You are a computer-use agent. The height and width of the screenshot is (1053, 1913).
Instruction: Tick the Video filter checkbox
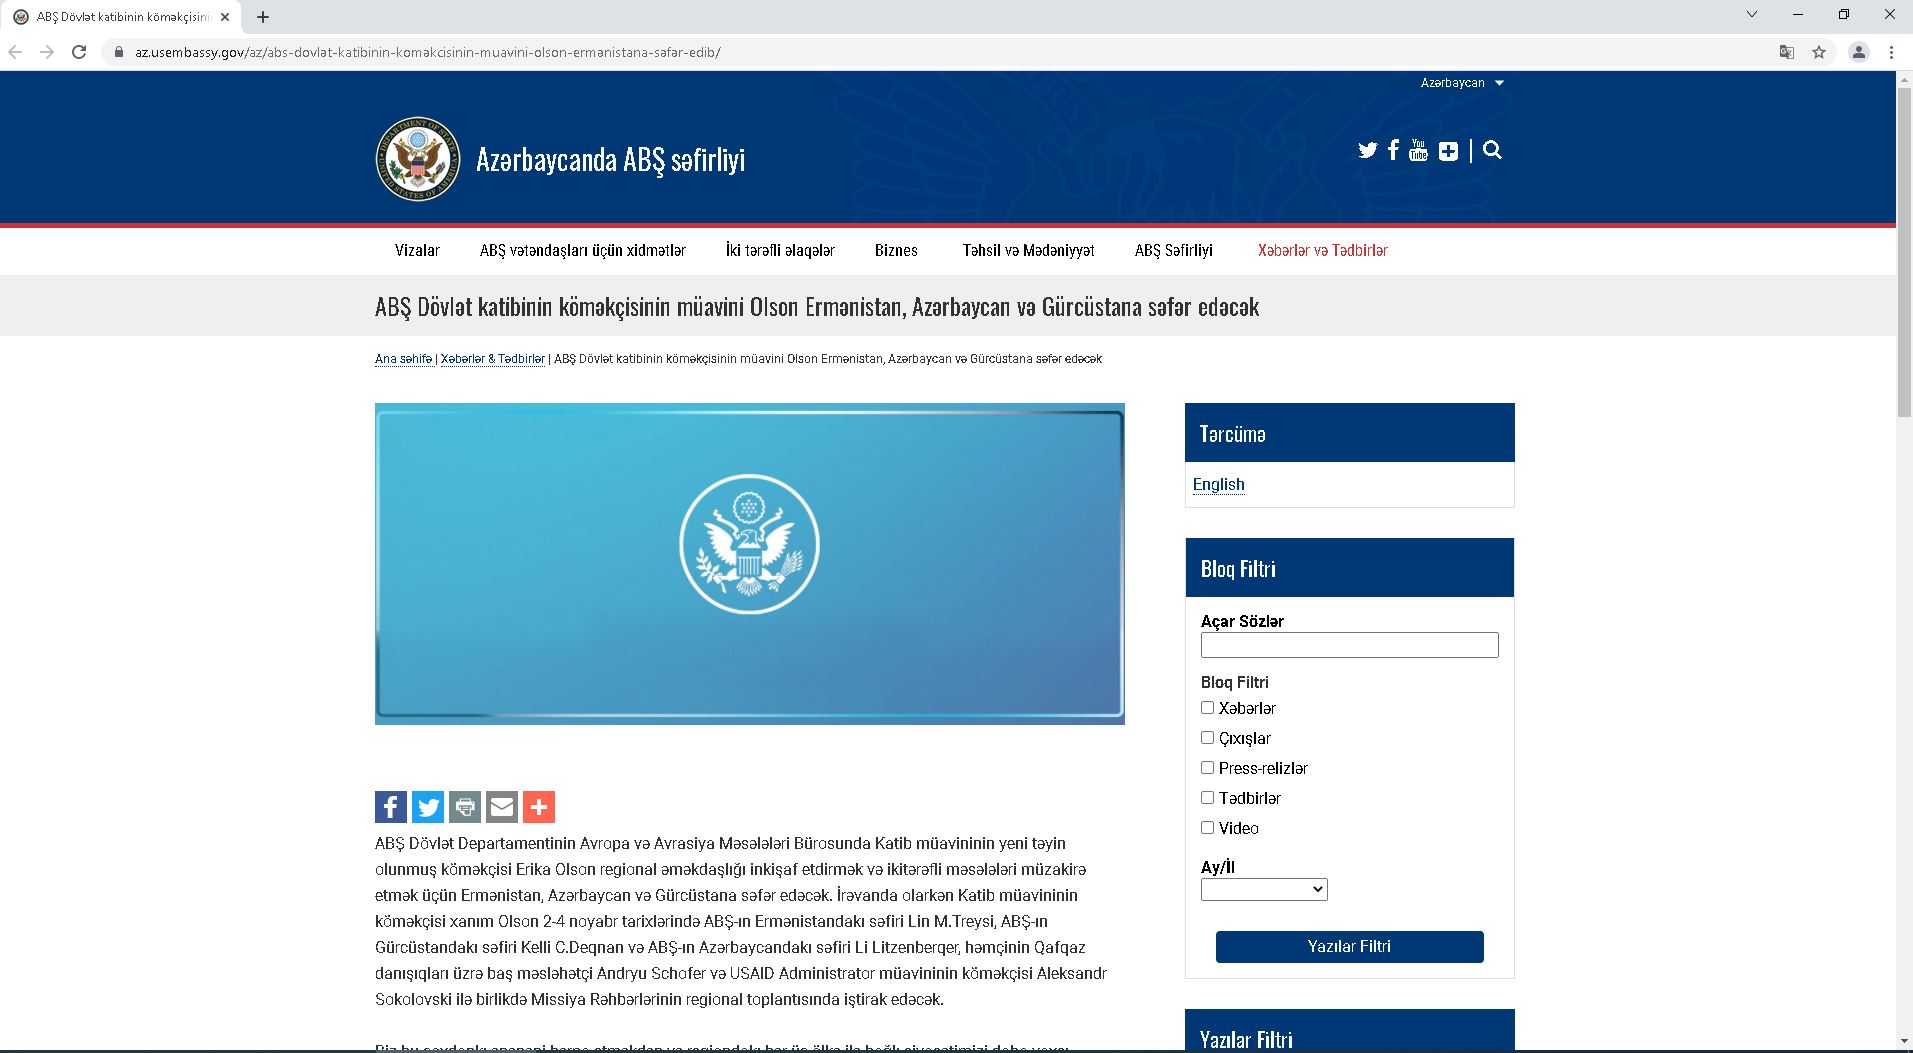[x=1207, y=828]
